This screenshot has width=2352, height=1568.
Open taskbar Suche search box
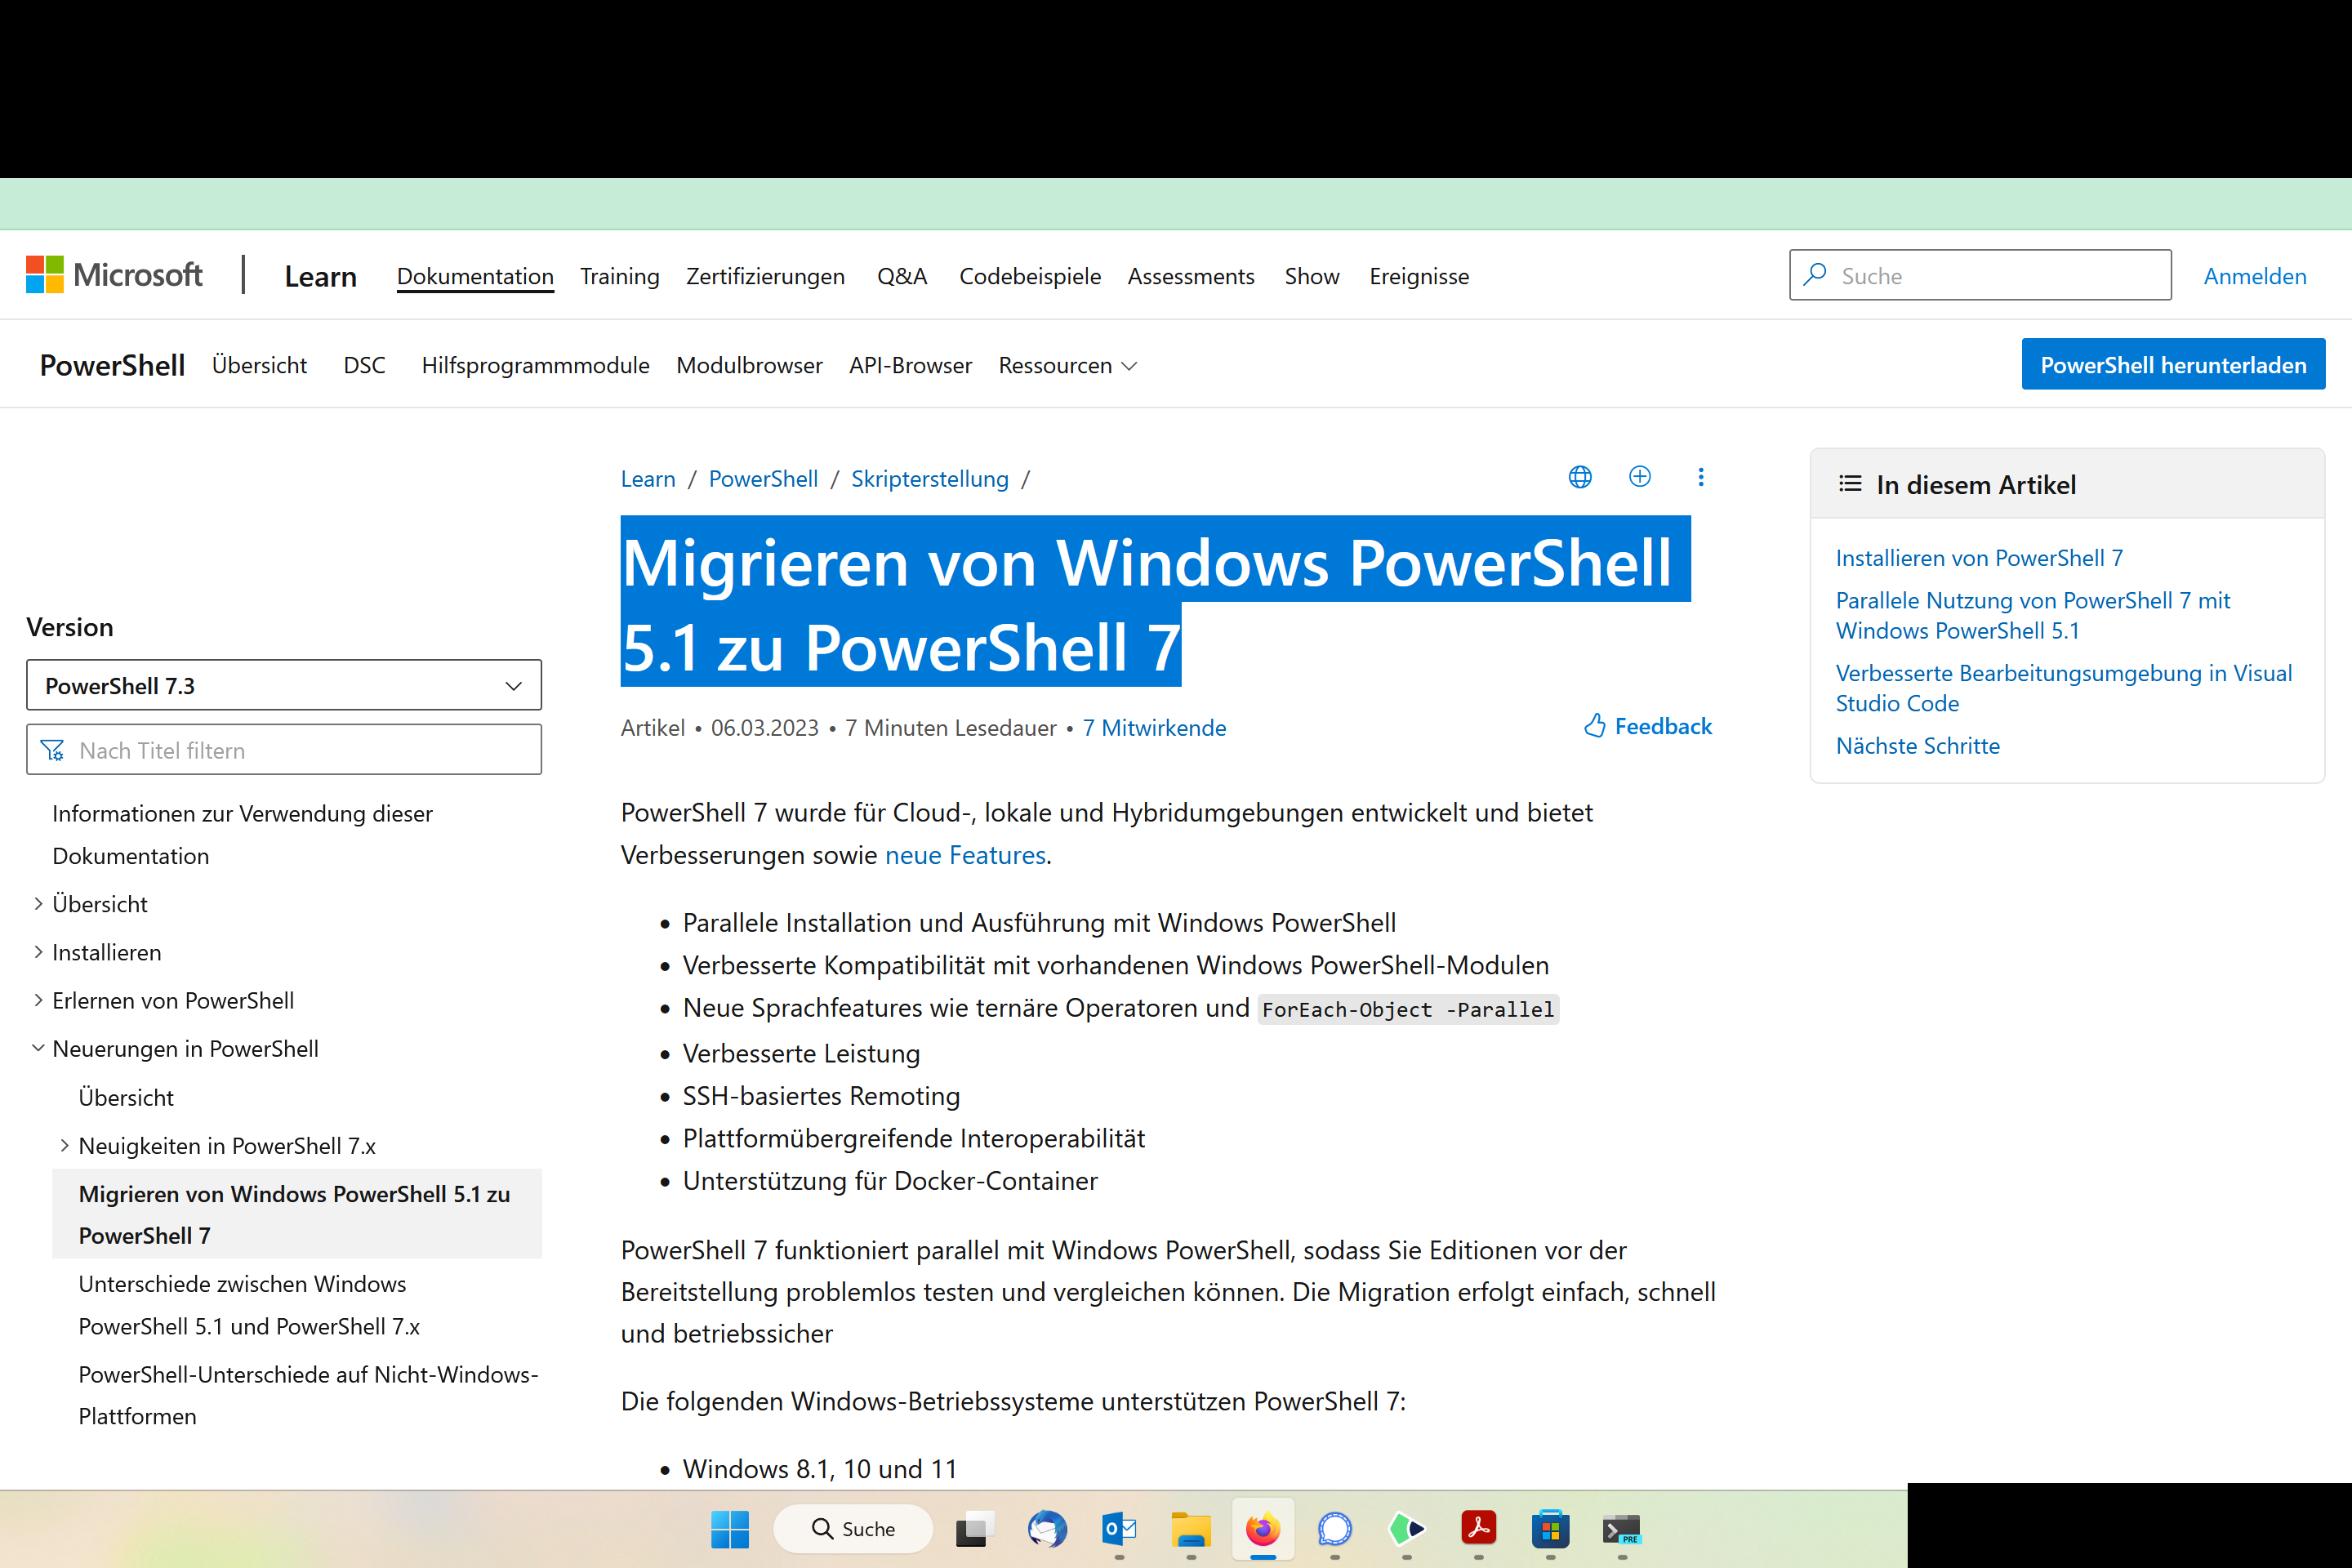click(x=853, y=1529)
